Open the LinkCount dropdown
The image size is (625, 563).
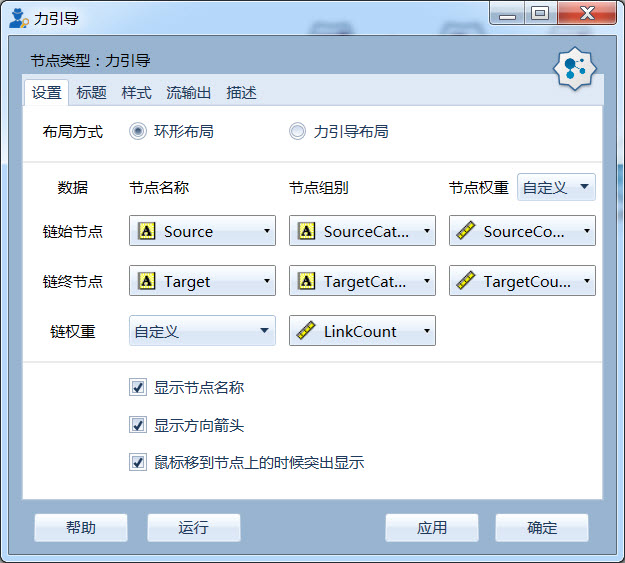[362, 331]
